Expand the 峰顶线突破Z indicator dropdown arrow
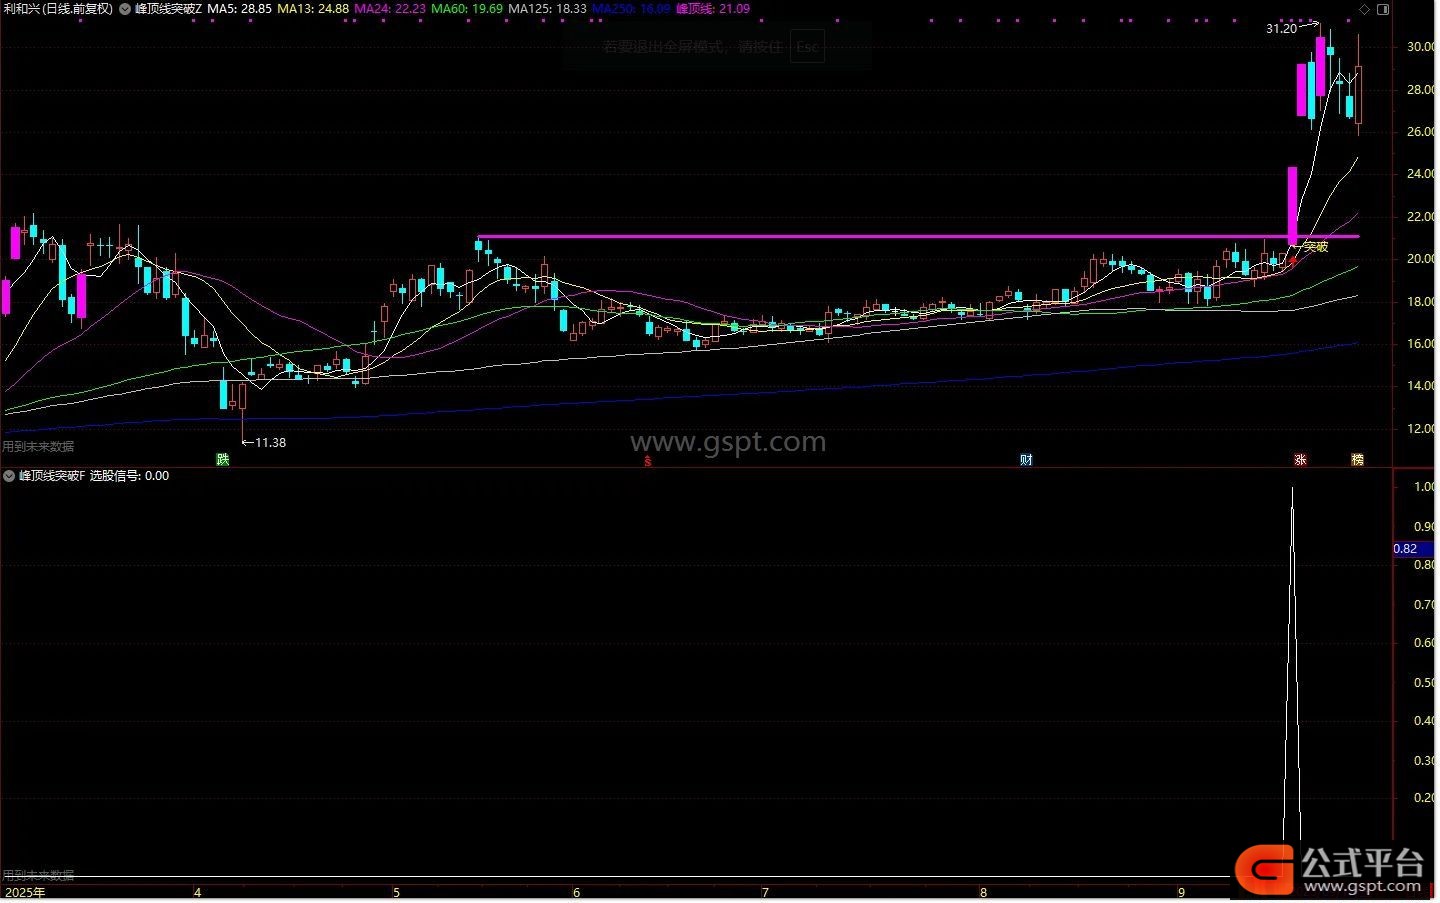1440x903 pixels. coord(125,9)
